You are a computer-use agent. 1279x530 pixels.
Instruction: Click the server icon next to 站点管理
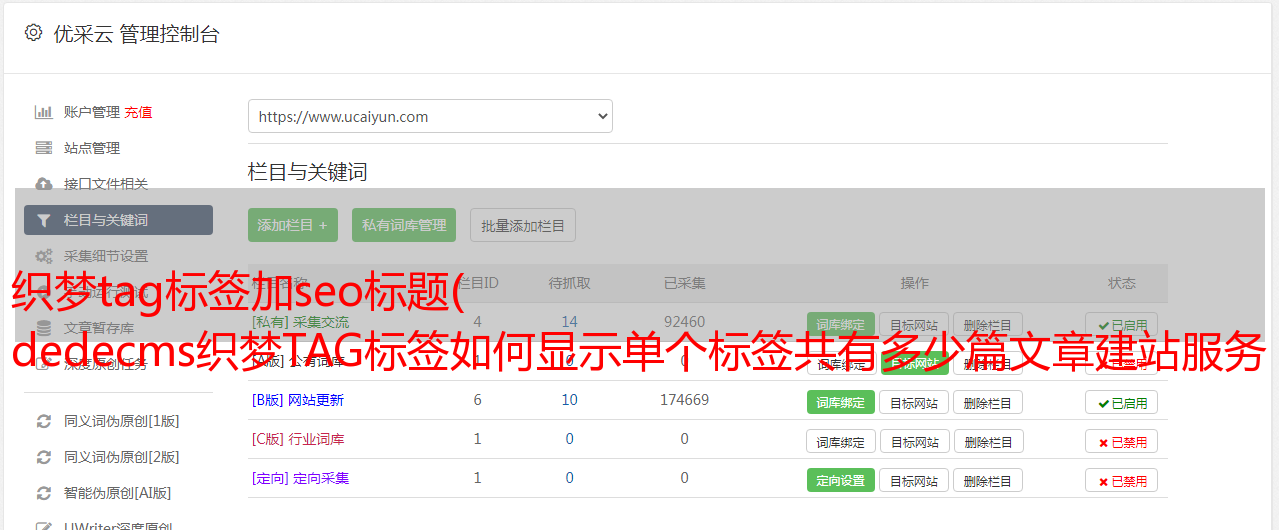click(44, 148)
